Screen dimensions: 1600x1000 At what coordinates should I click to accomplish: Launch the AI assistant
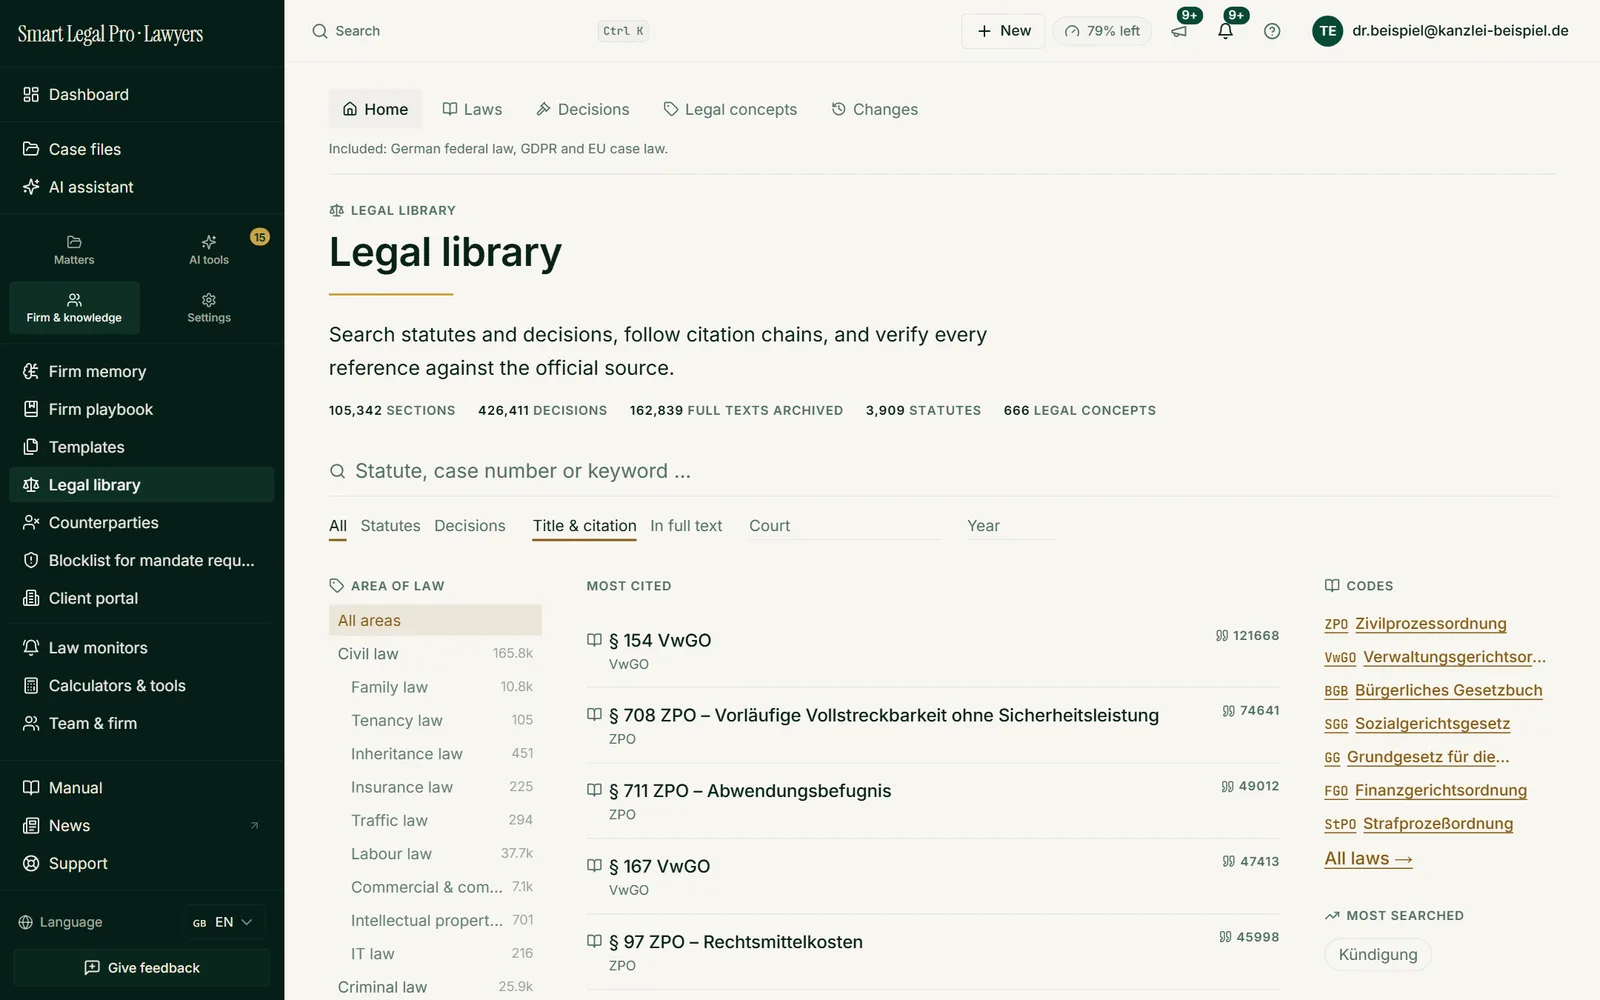pos(141,187)
